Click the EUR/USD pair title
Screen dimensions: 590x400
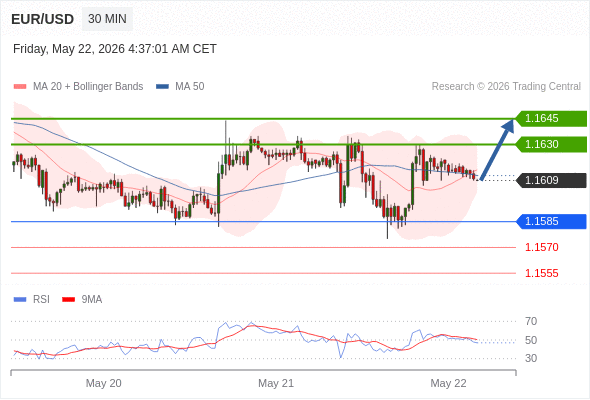tap(42, 19)
